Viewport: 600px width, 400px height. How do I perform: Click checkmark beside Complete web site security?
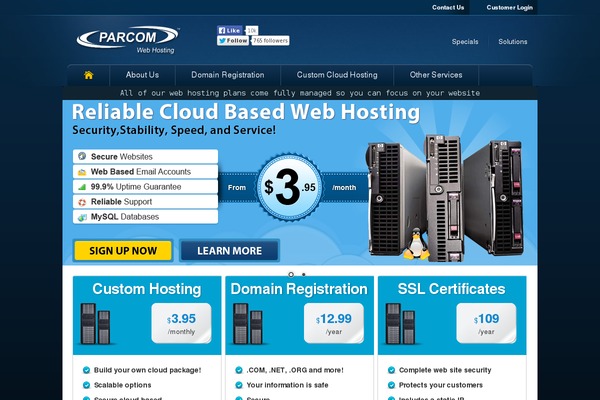point(391,370)
